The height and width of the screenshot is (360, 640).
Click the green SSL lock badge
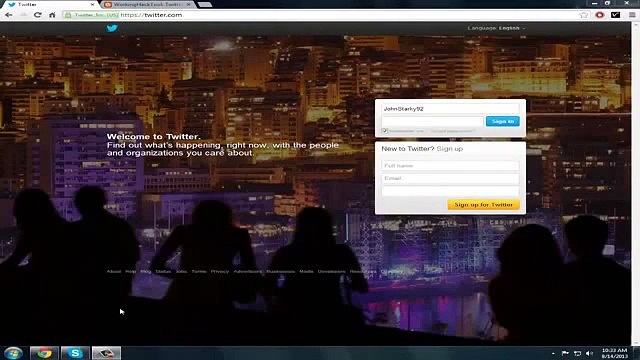(x=92, y=15)
